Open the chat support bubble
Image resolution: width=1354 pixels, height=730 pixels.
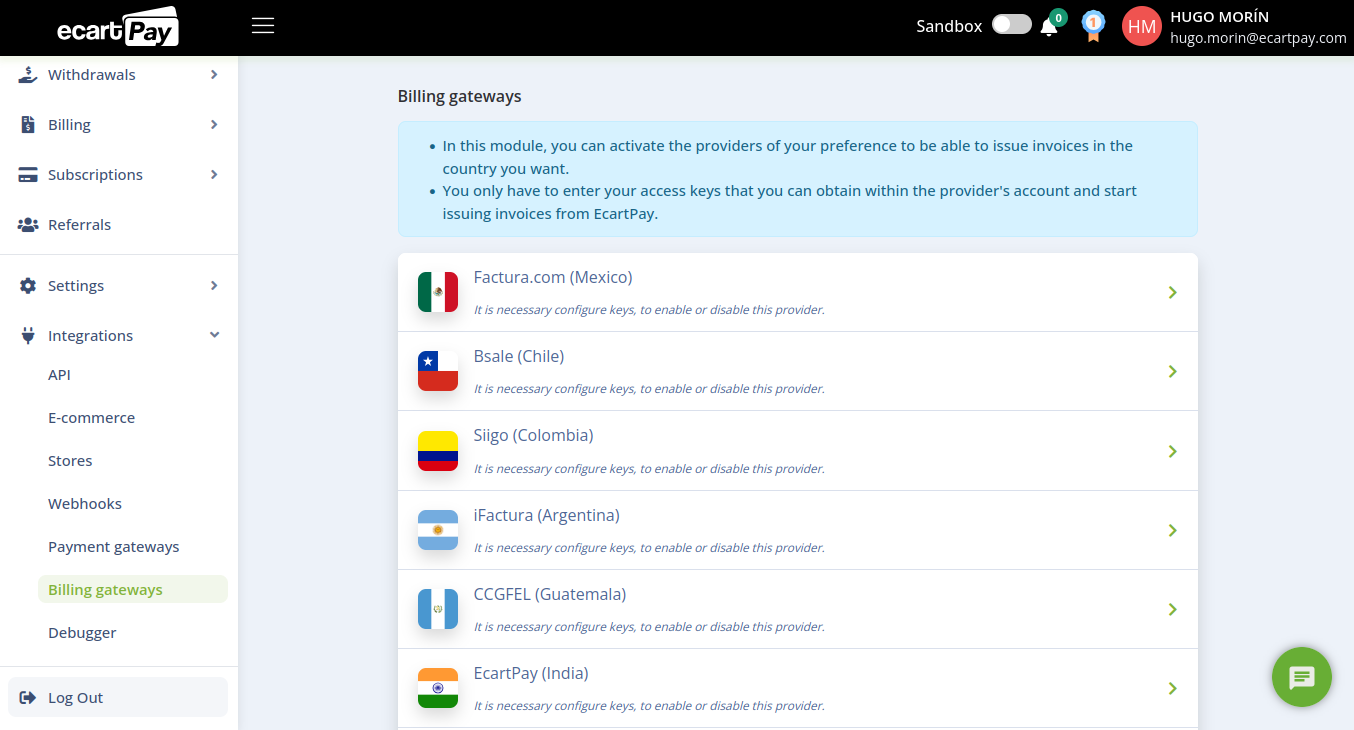[1301, 677]
